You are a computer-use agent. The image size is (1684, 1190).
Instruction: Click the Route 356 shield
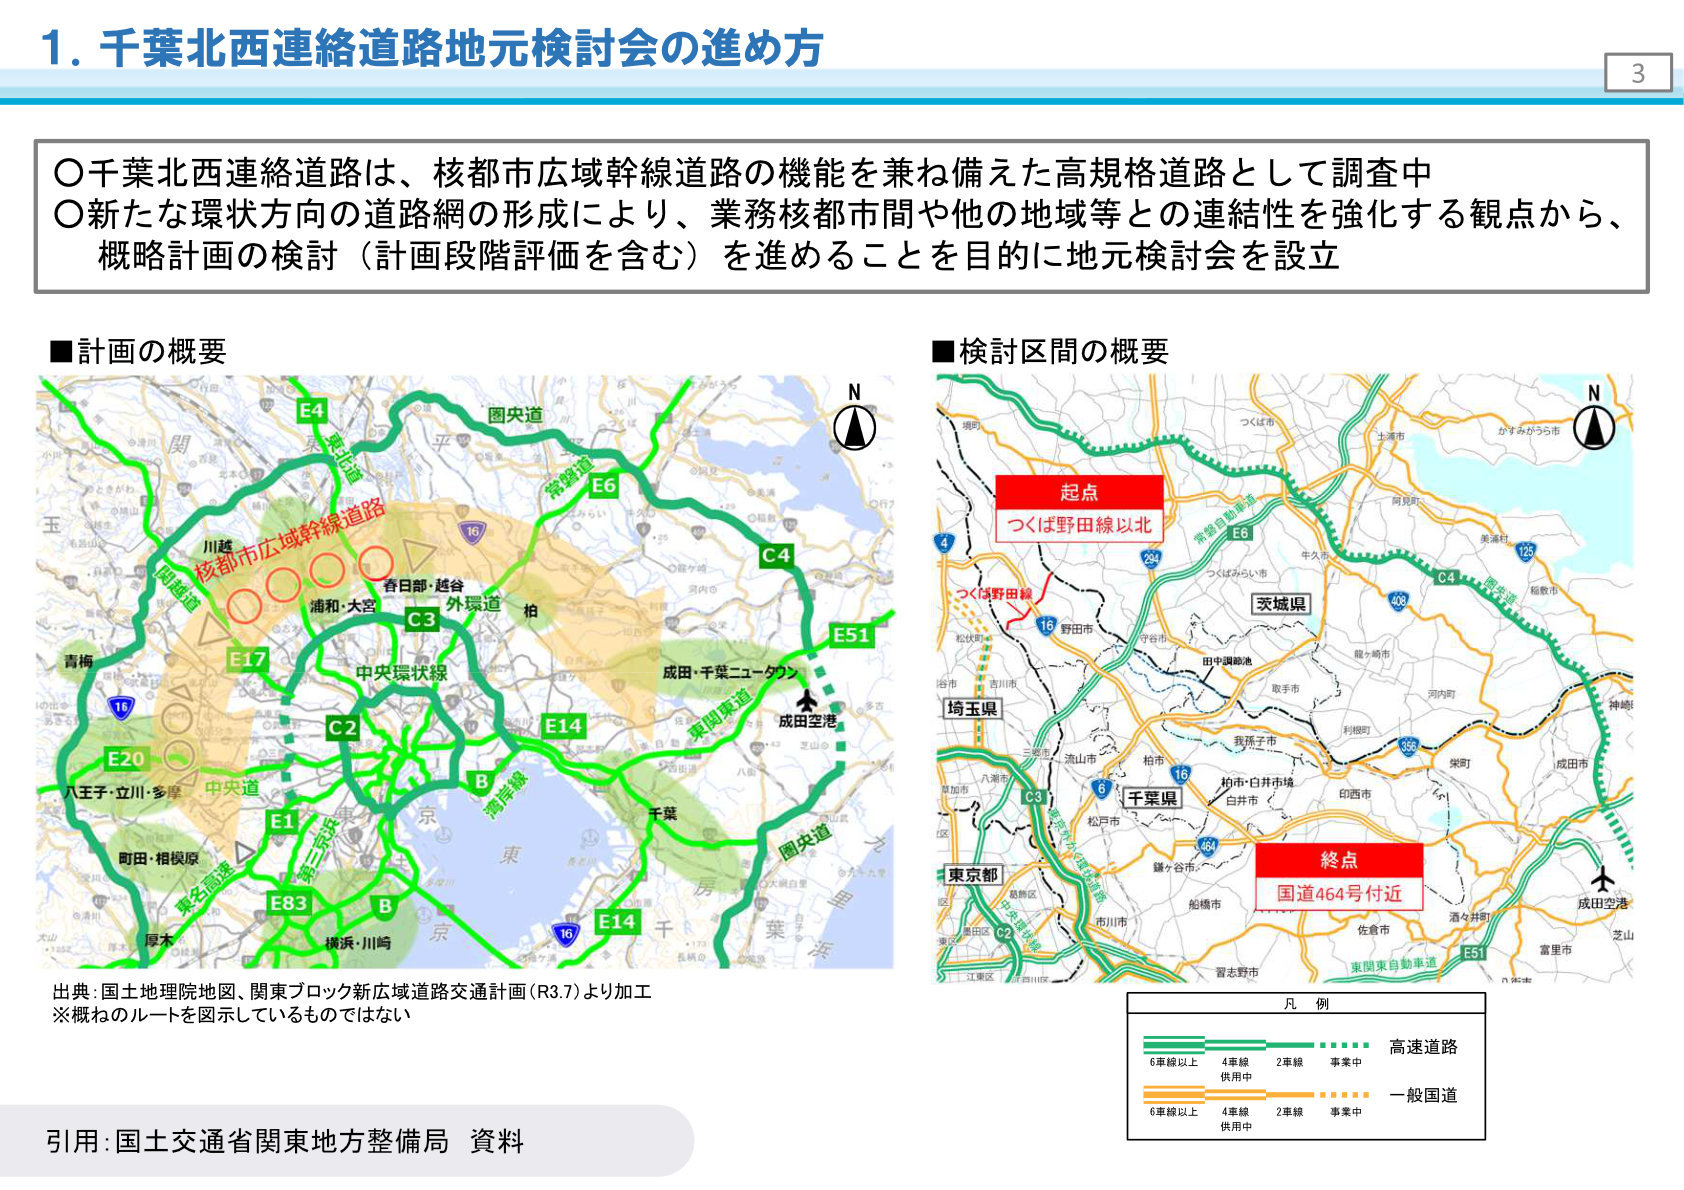click(x=1408, y=746)
